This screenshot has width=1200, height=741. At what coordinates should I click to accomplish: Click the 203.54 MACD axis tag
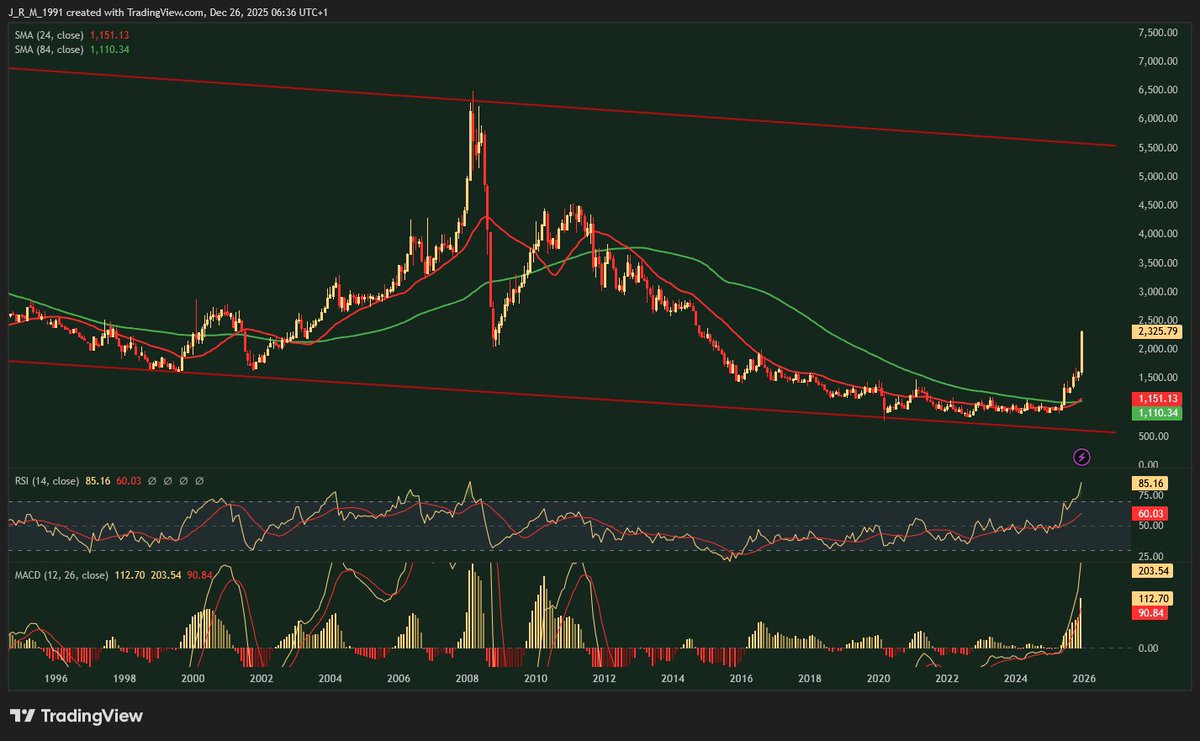point(1152,571)
